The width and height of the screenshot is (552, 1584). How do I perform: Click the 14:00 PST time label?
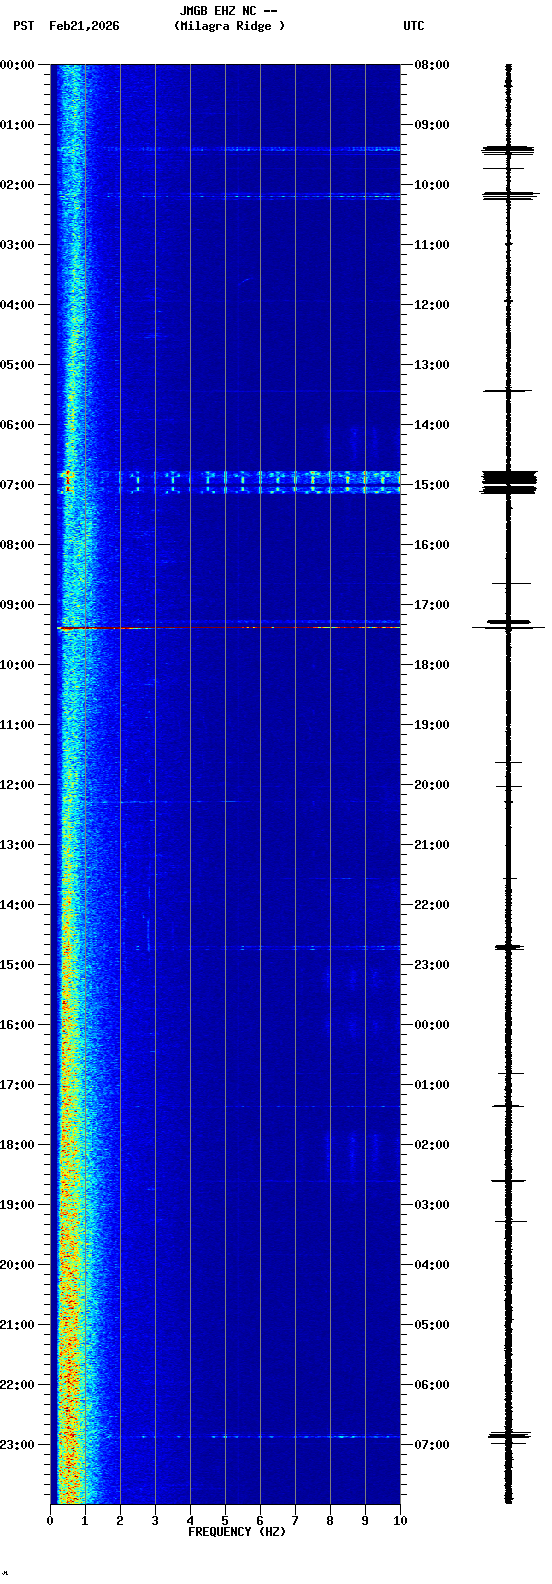(x=18, y=905)
